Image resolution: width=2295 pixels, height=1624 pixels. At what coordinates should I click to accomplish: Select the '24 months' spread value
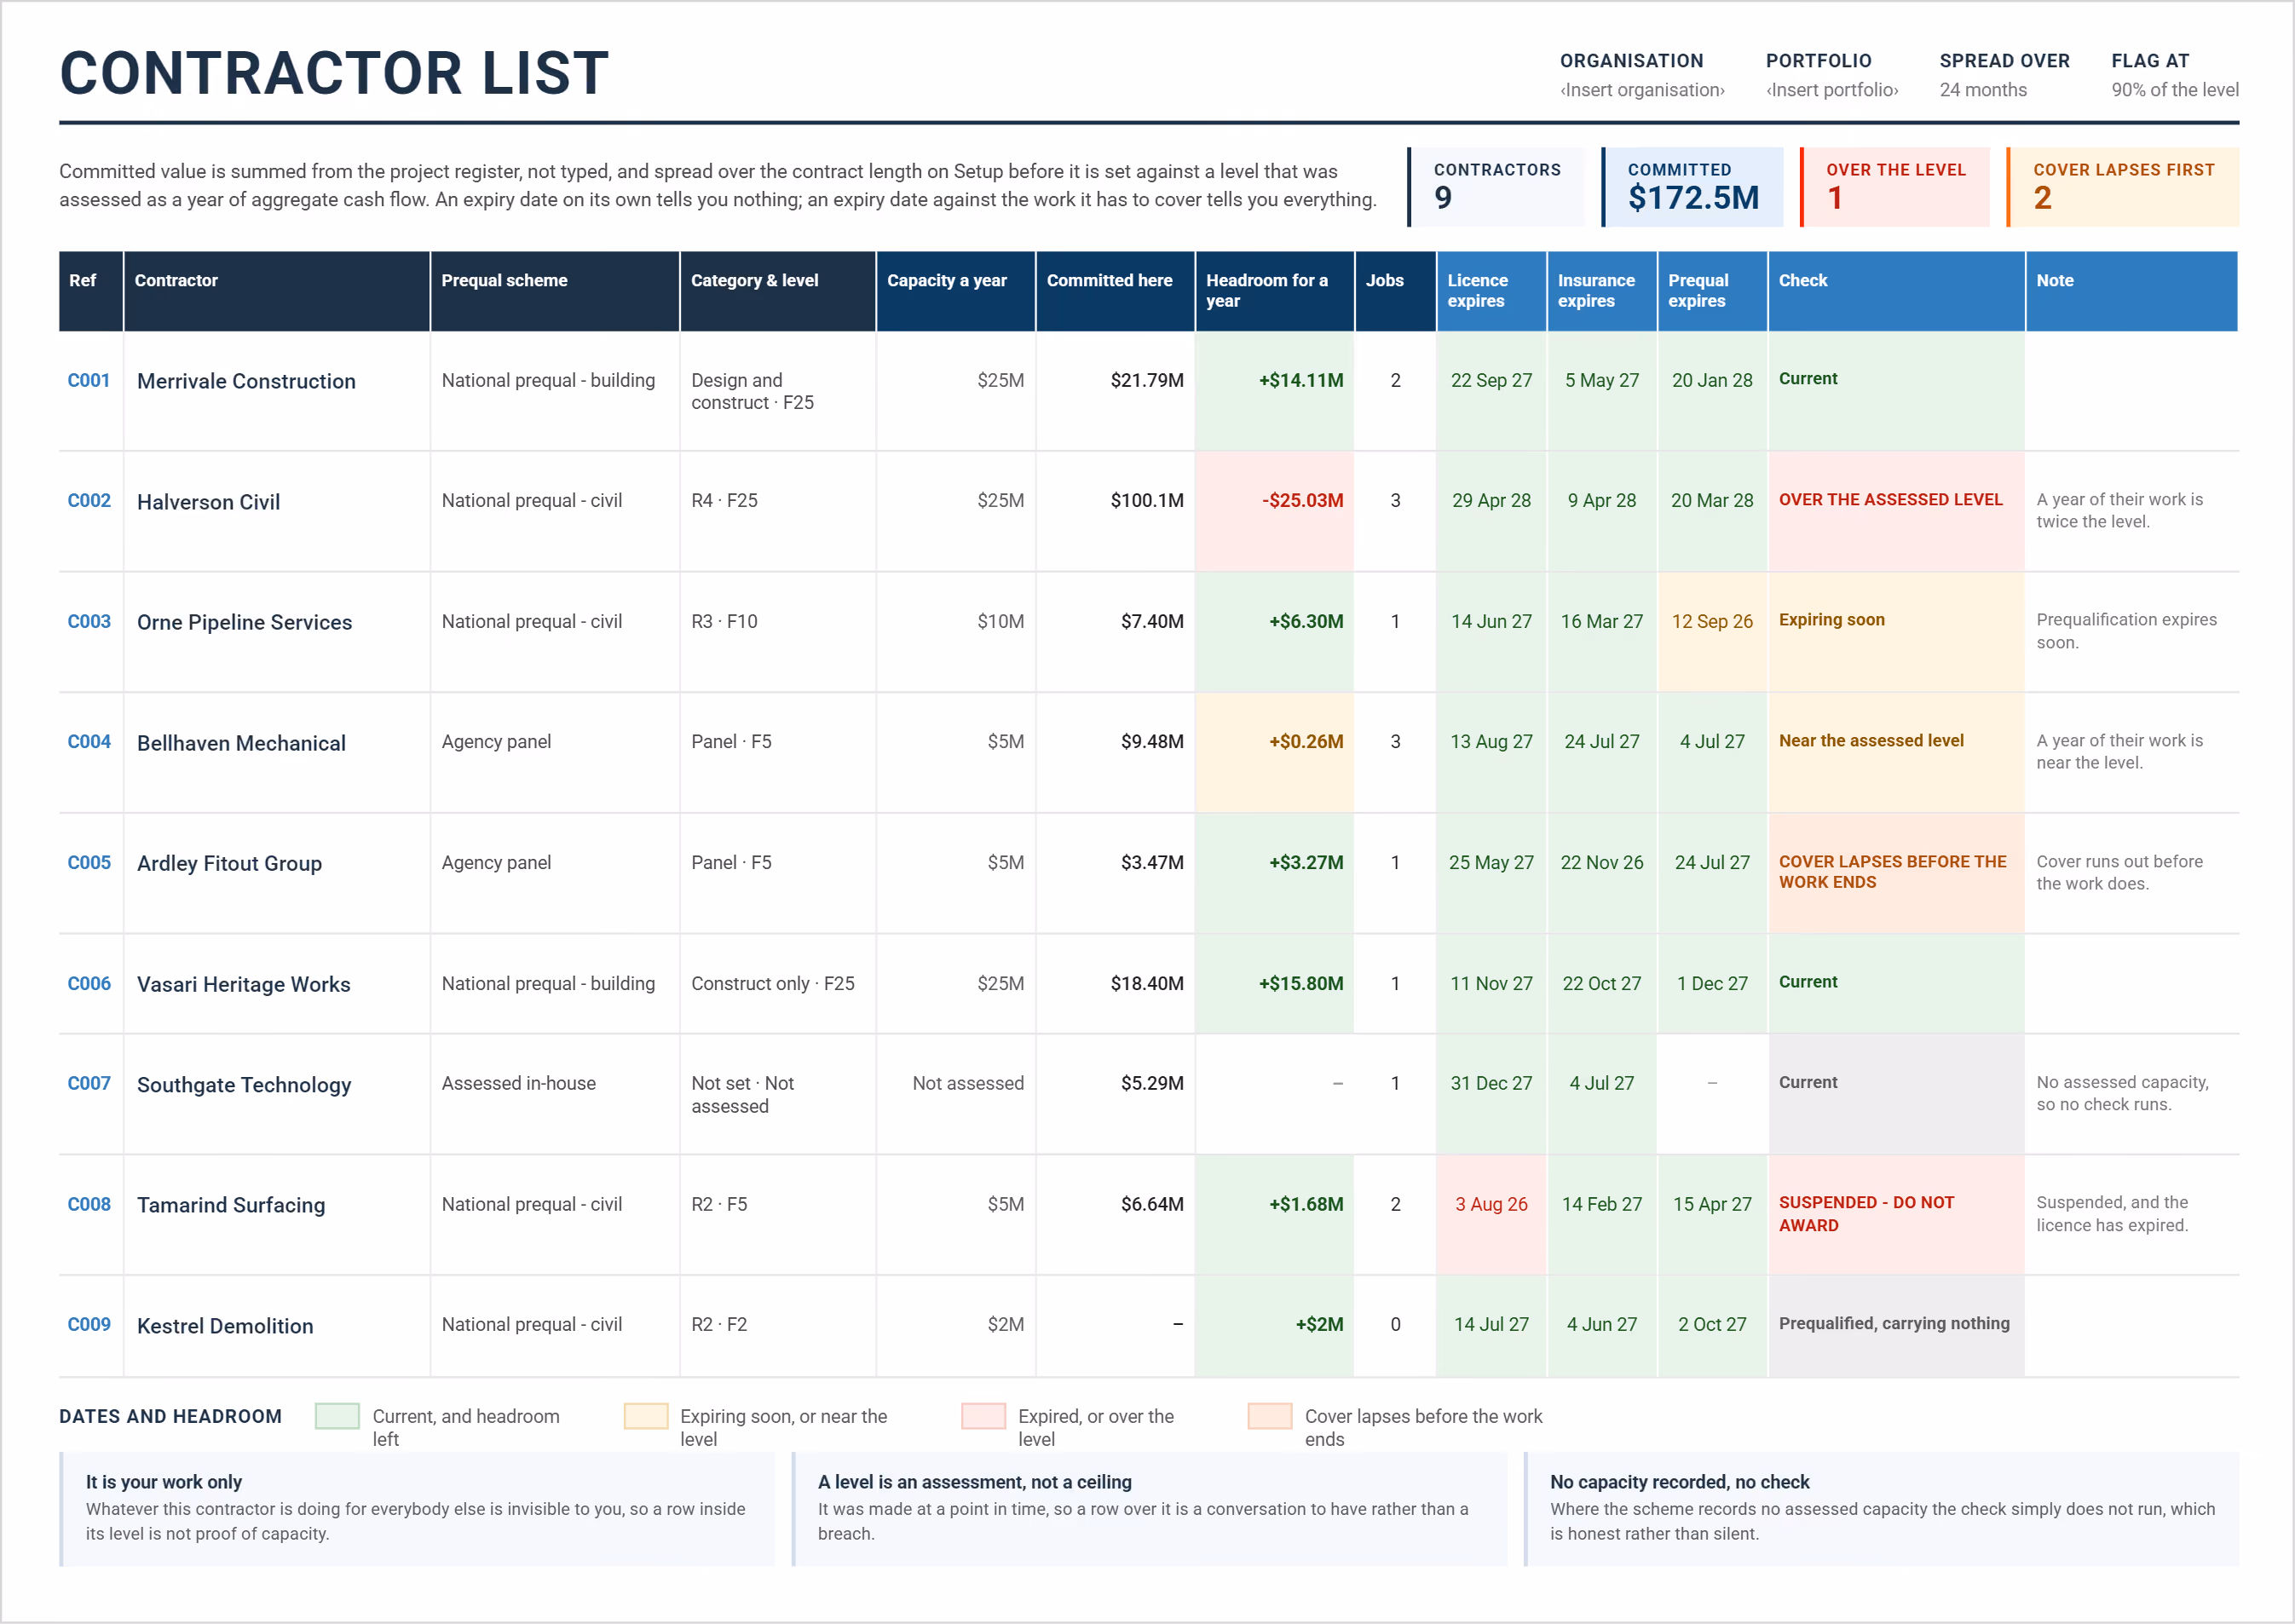point(1983,90)
